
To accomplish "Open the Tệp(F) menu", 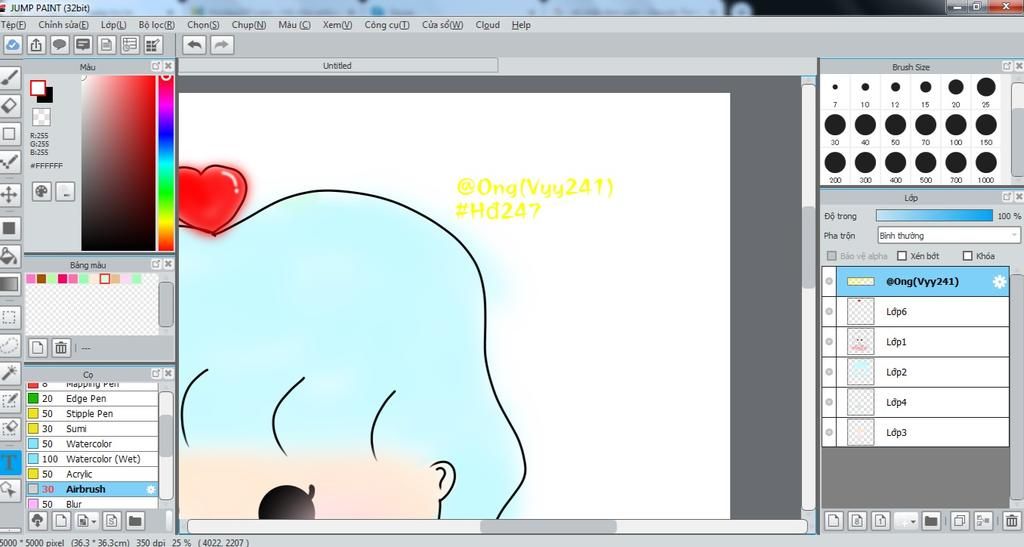I will coord(13,25).
